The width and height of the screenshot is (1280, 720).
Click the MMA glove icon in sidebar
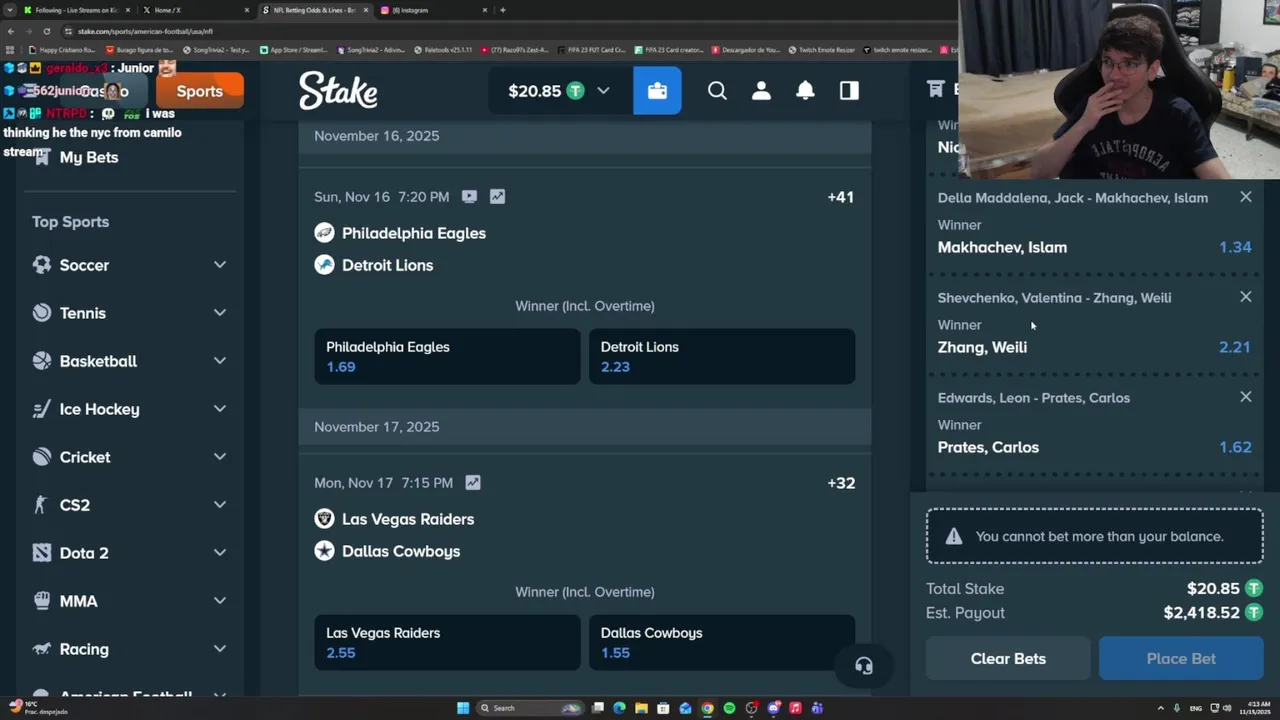(x=41, y=601)
